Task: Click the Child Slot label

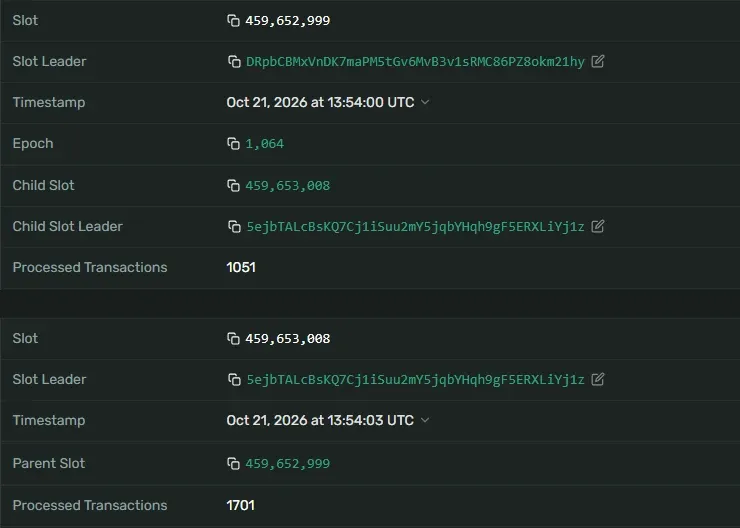Action: click(x=43, y=185)
